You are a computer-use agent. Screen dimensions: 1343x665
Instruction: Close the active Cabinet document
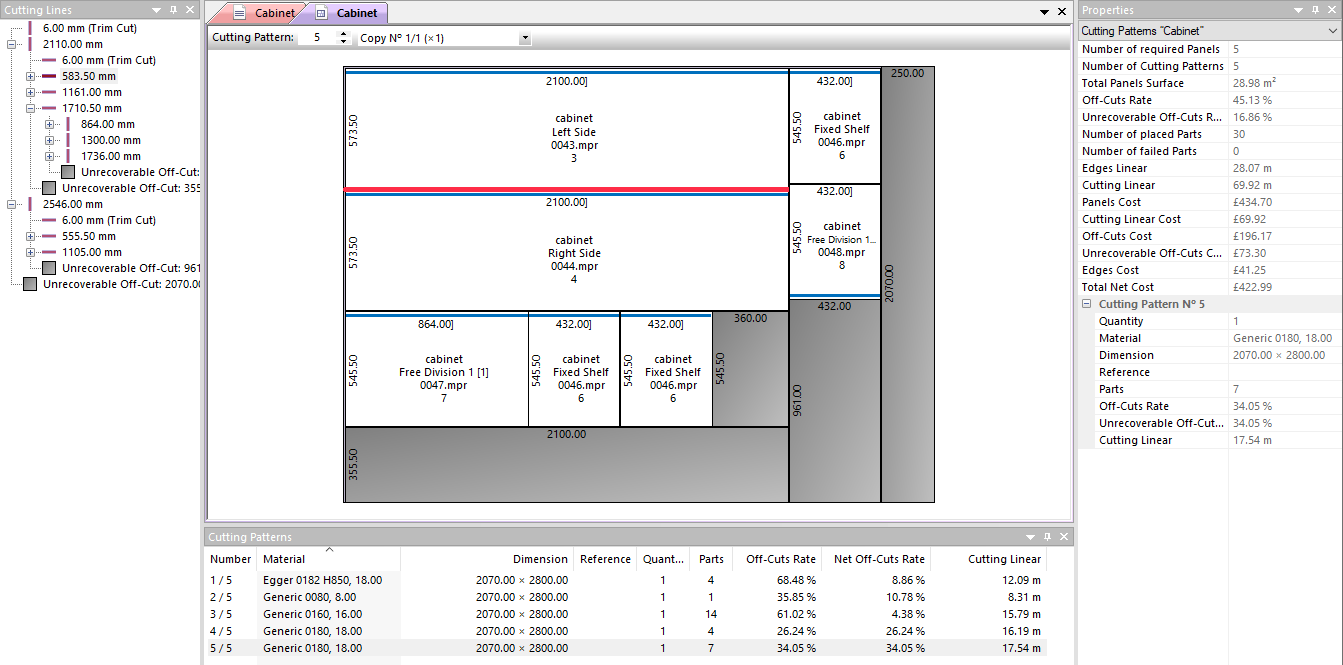(x=1062, y=12)
